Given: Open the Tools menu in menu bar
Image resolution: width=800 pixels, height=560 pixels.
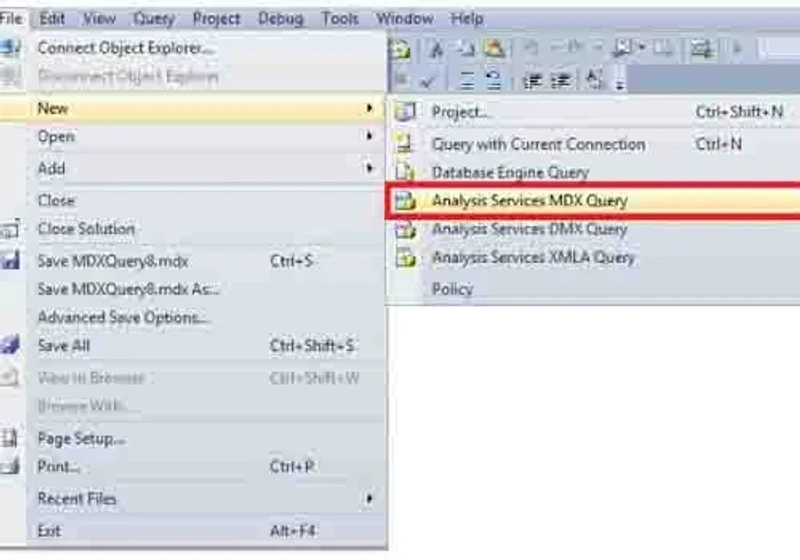Looking at the screenshot, I should click(x=340, y=19).
